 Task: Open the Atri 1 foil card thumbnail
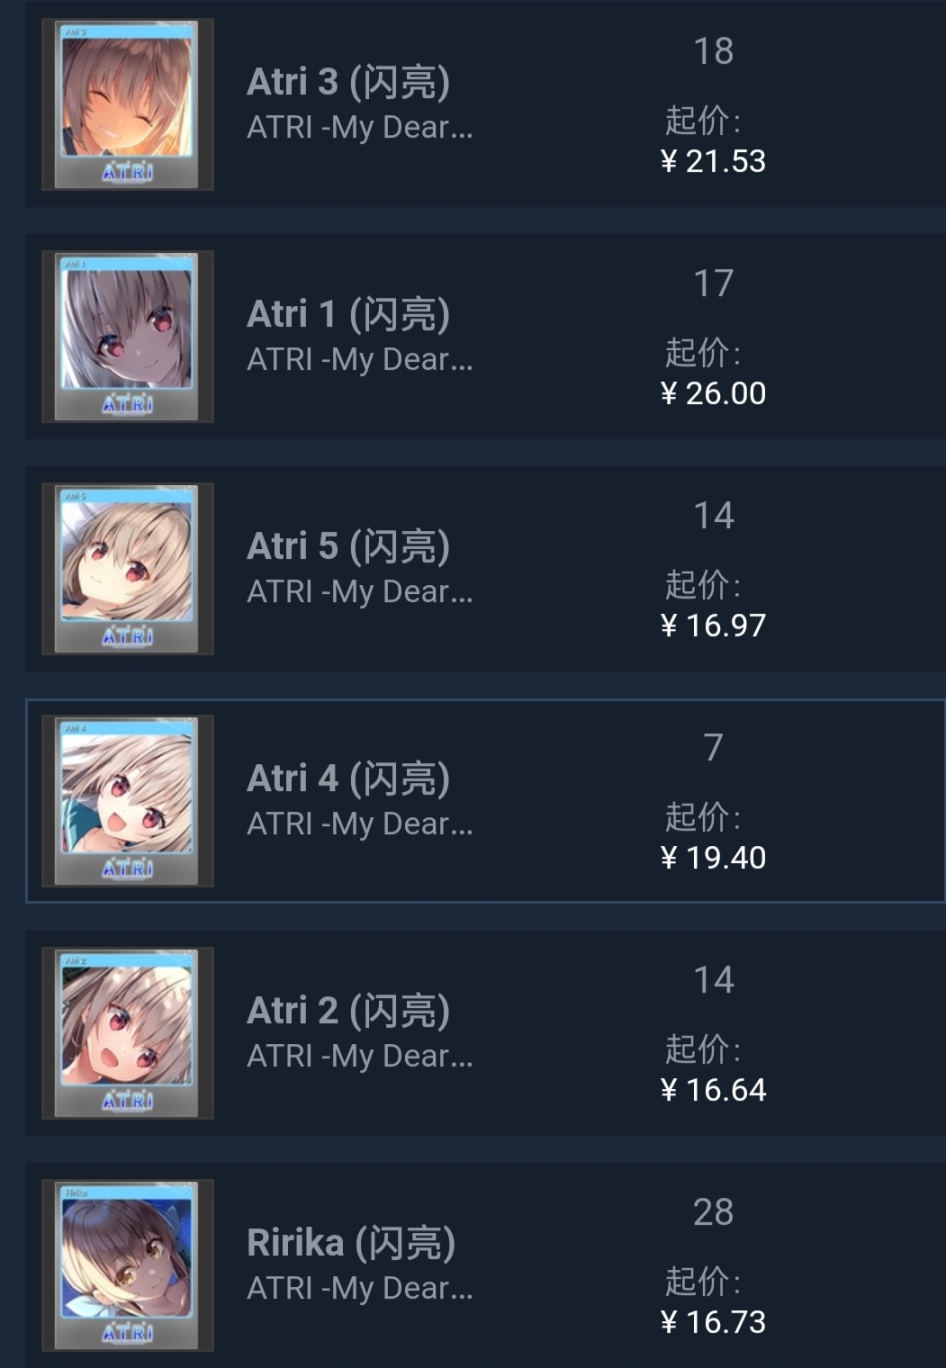click(127, 336)
